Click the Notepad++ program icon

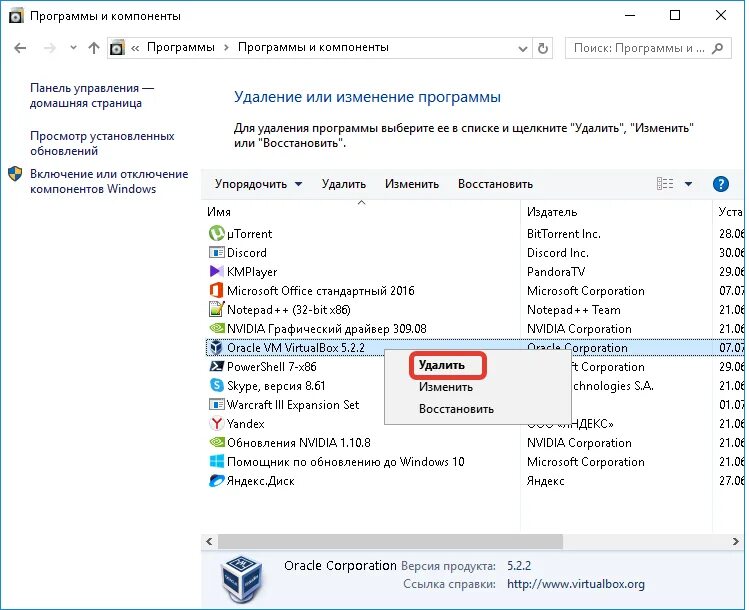(216, 309)
